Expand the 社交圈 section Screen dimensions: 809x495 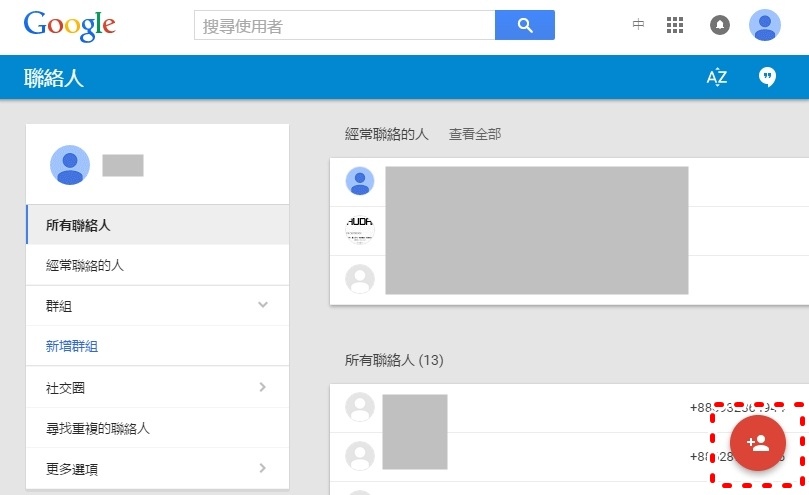[157, 387]
